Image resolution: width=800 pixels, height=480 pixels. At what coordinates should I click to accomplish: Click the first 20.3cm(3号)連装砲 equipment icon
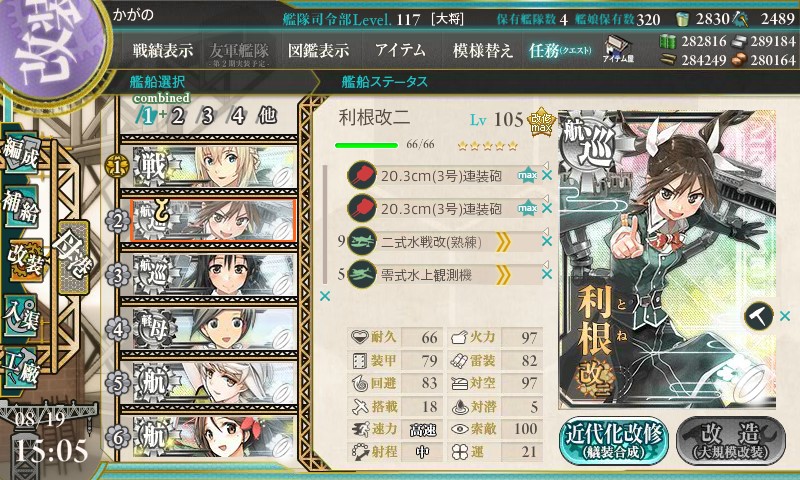(362, 175)
